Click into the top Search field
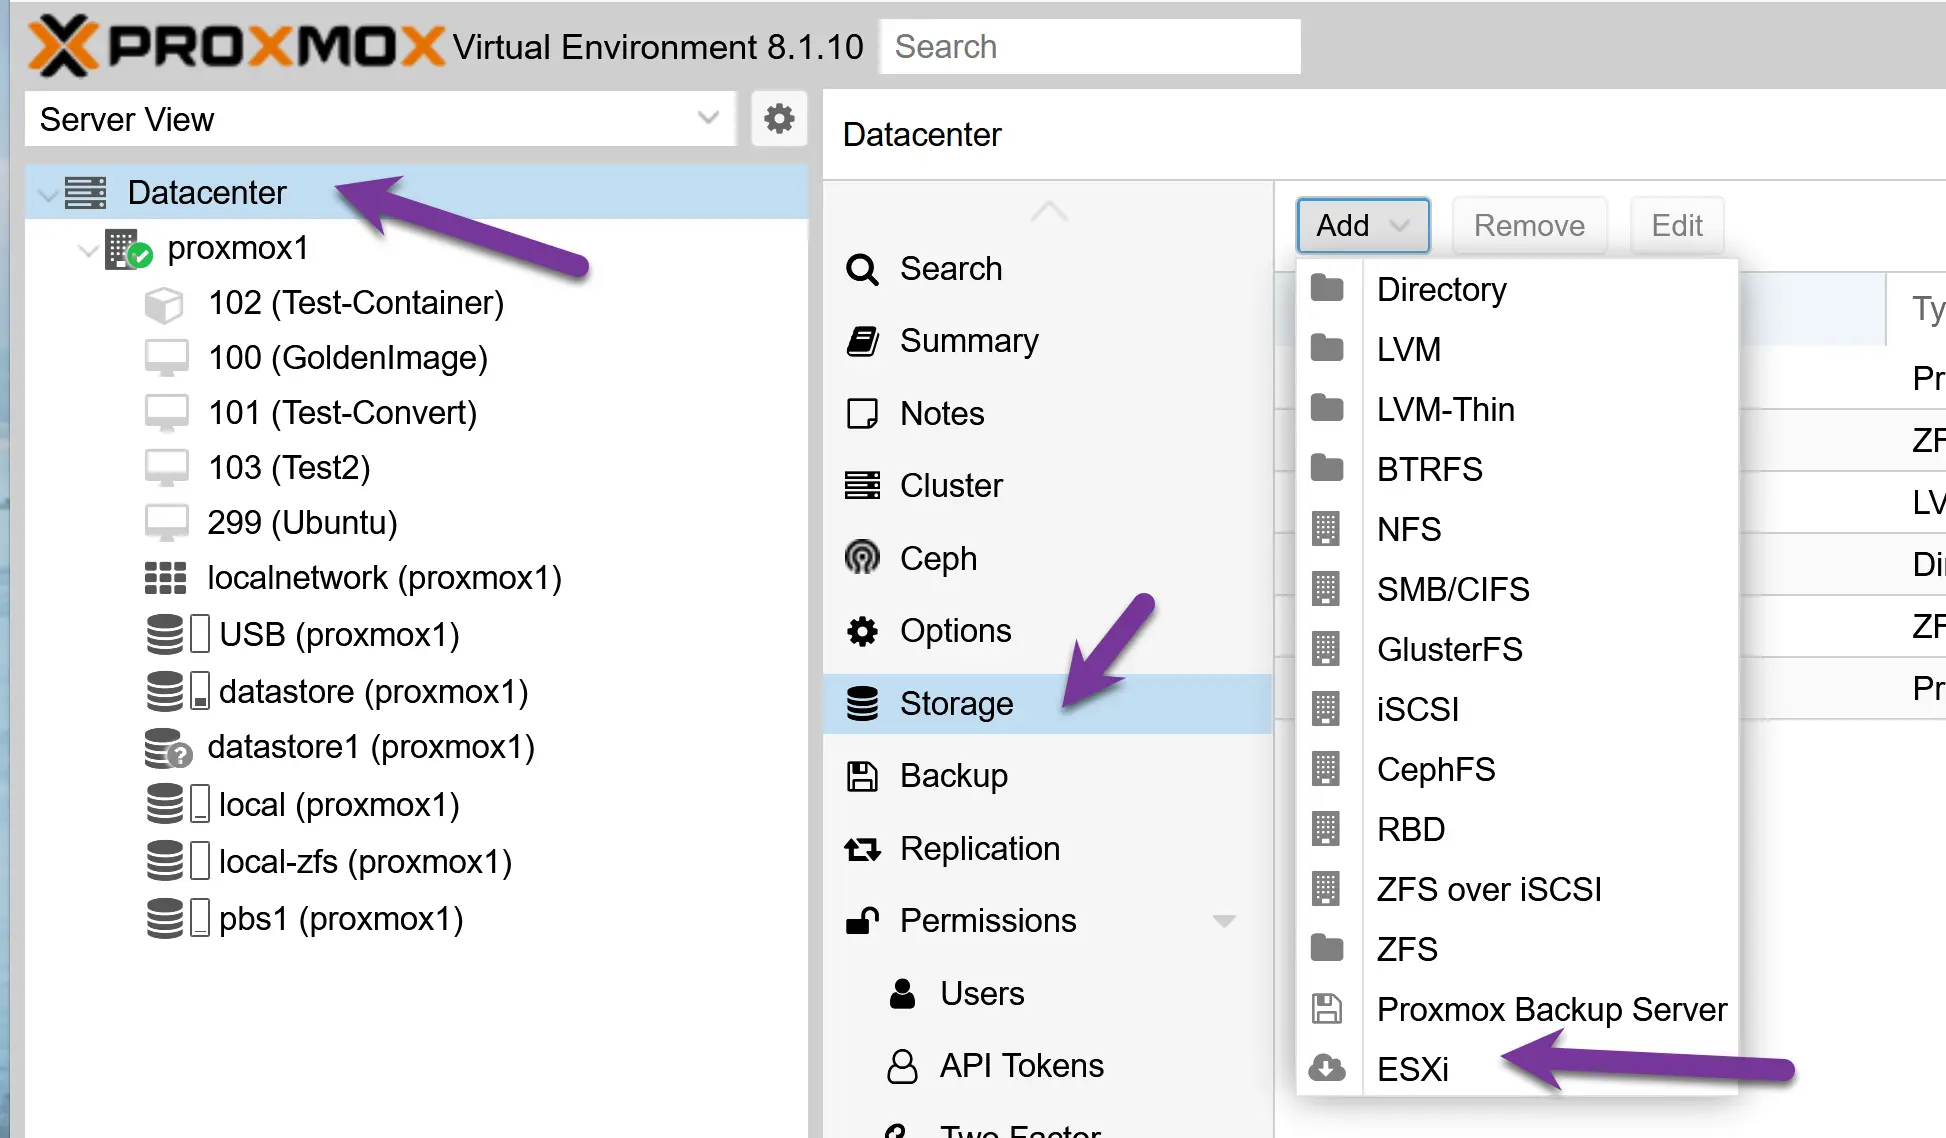This screenshot has width=1946, height=1138. tap(1090, 47)
